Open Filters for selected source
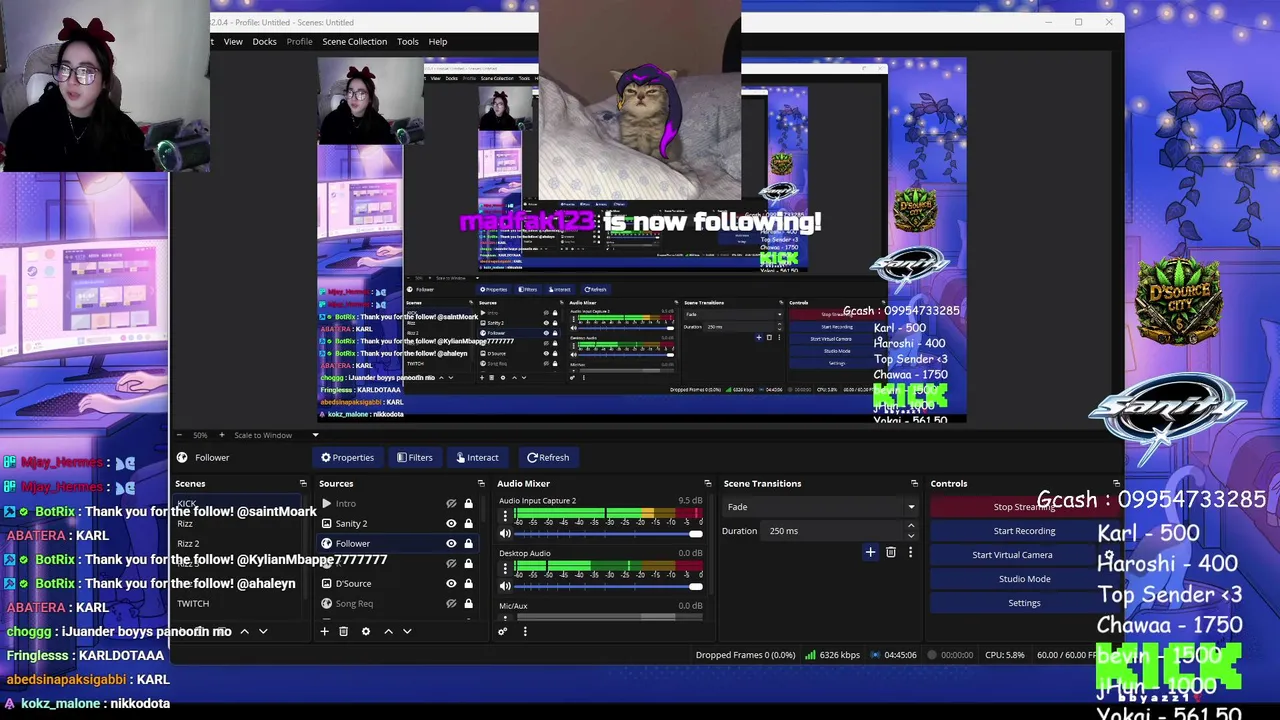 coord(414,458)
